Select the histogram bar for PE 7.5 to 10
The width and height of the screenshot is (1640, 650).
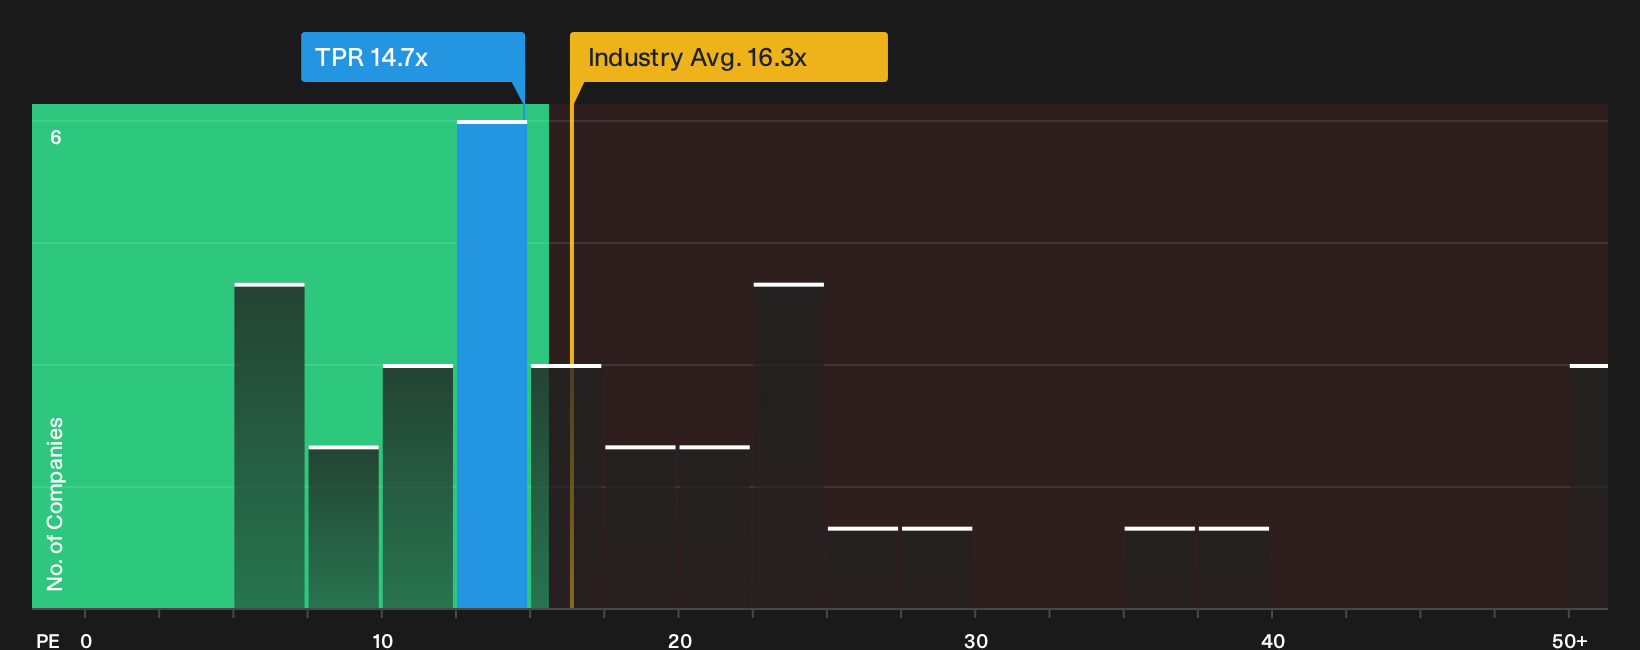[344, 527]
